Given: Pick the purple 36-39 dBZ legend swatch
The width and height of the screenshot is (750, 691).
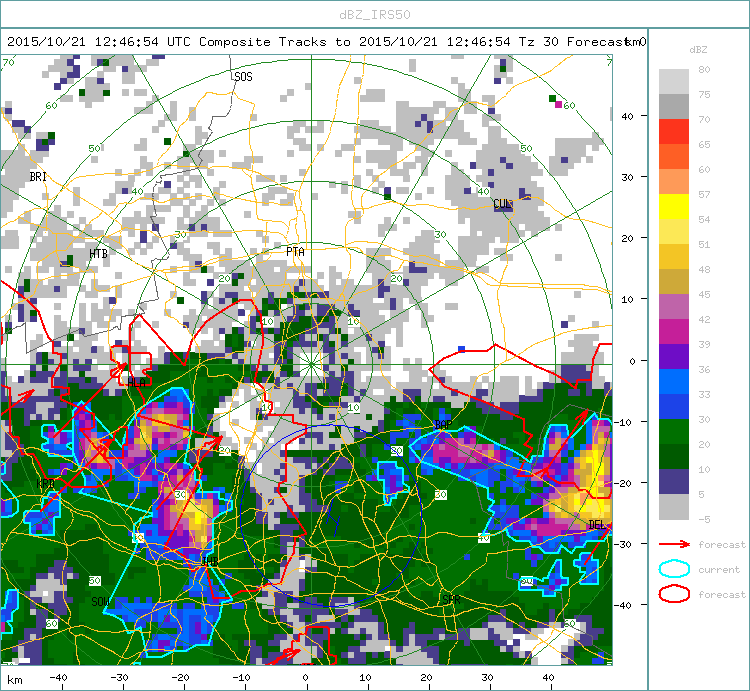Looking at the screenshot, I should (674, 357).
